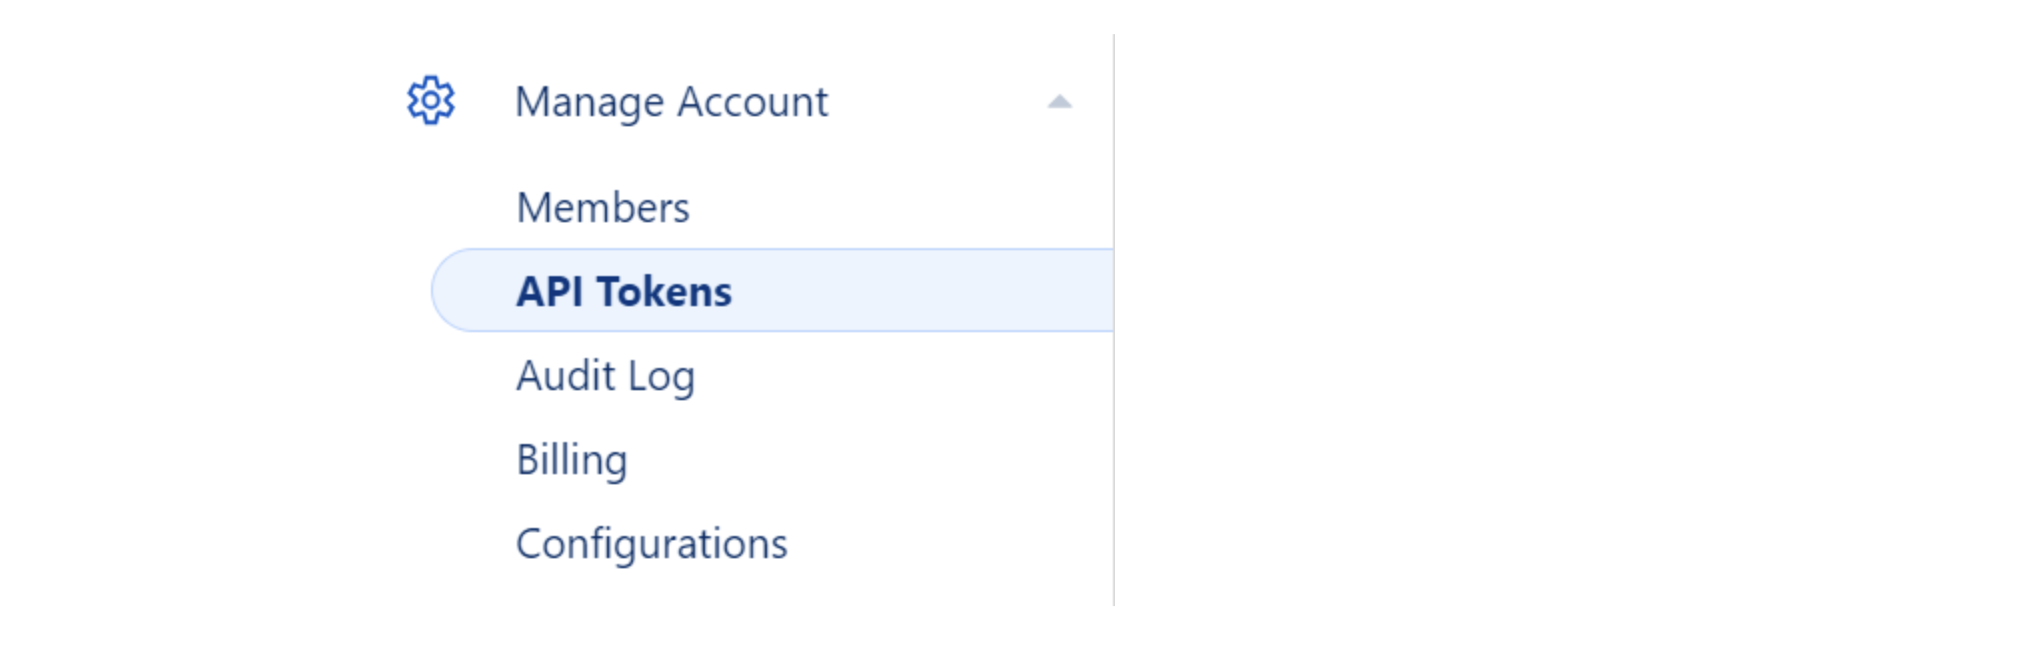Screen dimensions: 2024x648
Task: Select the API Tokens menu item
Action: [624, 292]
